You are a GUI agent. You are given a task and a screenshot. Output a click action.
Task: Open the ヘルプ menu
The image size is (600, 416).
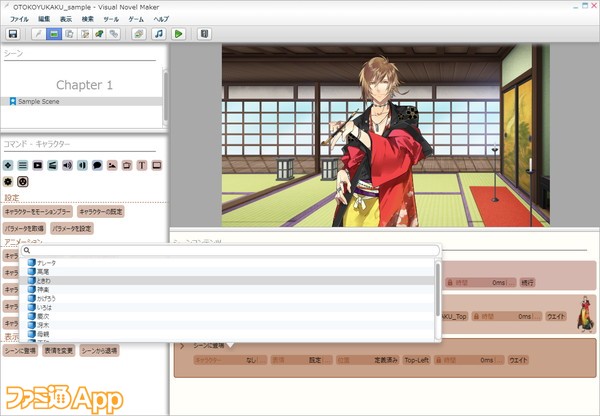tap(161, 19)
